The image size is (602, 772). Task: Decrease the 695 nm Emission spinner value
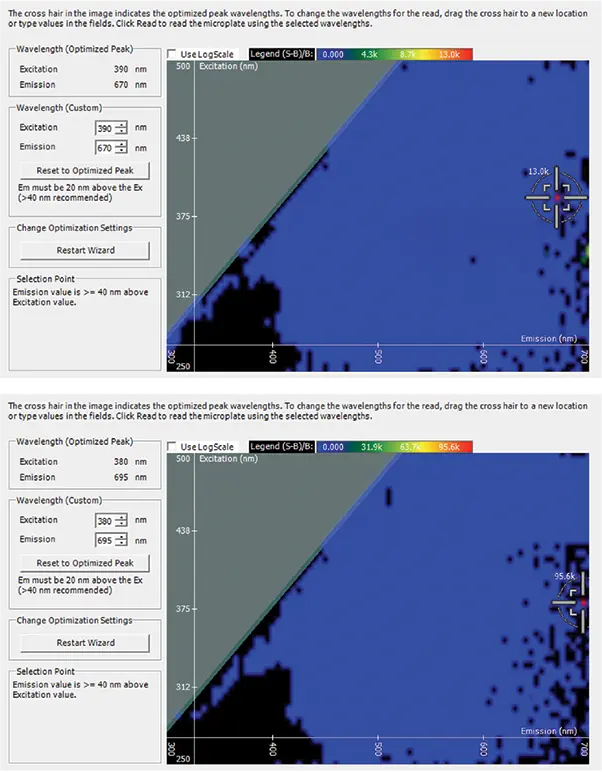(x=121, y=544)
